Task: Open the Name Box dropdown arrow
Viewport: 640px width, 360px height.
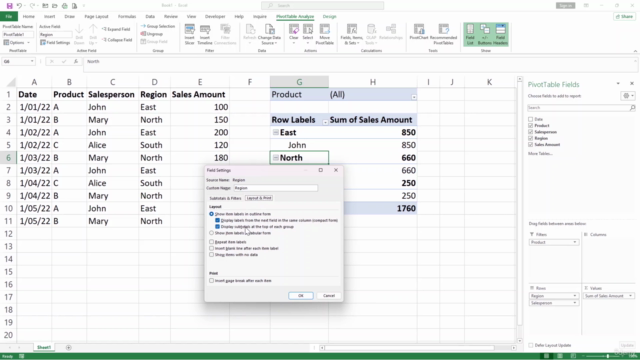Action: pos(32,61)
